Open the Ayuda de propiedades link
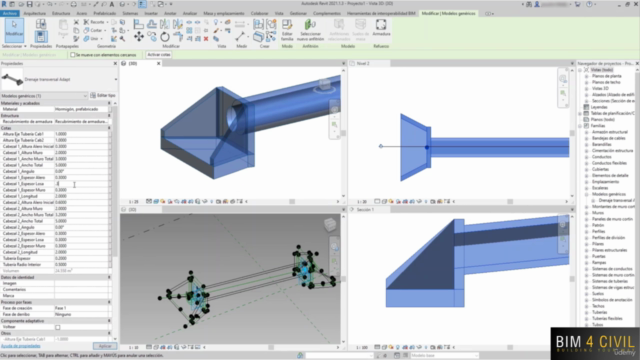Screen dimensions: 640x360 [x=20, y=346]
